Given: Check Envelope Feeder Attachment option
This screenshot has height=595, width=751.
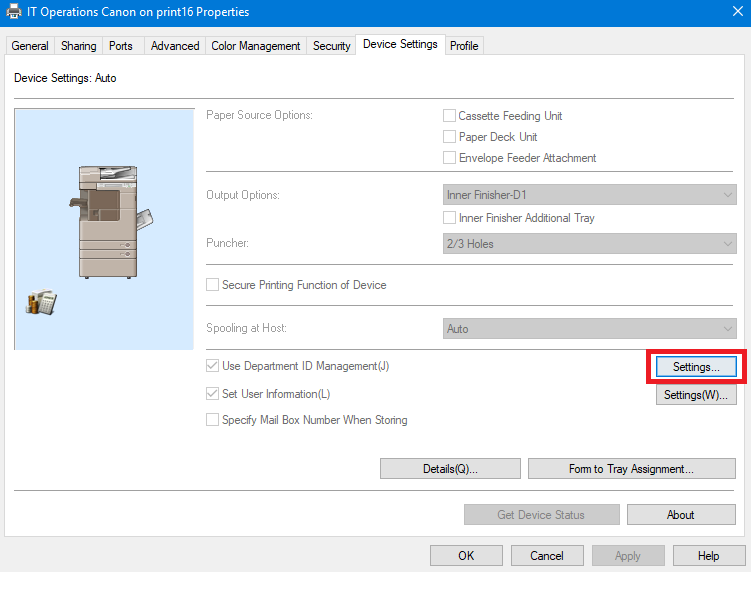Looking at the screenshot, I should [449, 158].
